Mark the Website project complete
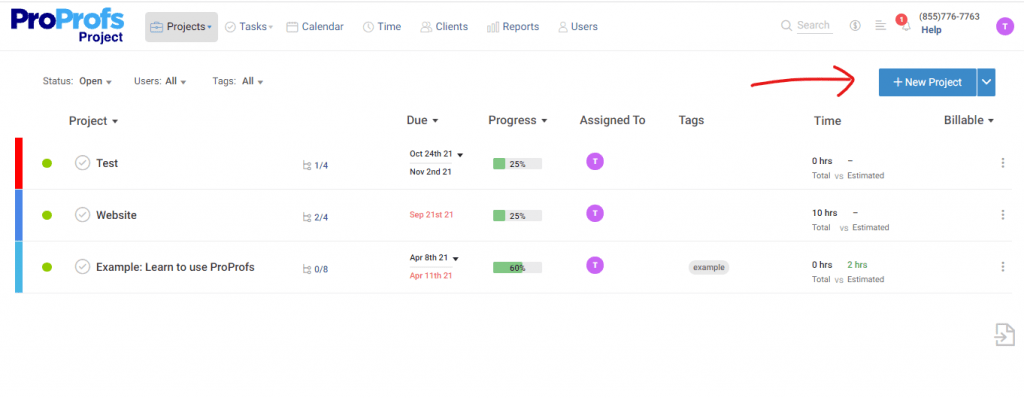Viewport: 1024px width, 398px height. point(82,214)
